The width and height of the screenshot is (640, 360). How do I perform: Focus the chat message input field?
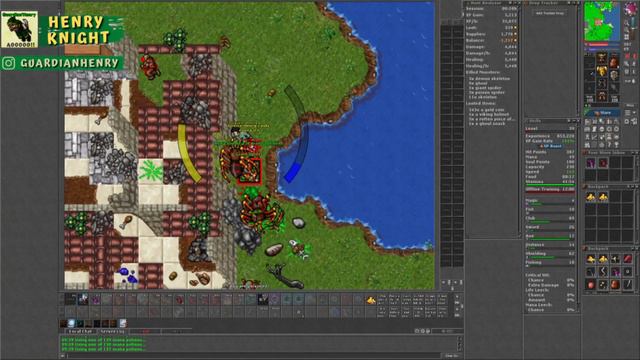pyautogui.click(x=253, y=356)
